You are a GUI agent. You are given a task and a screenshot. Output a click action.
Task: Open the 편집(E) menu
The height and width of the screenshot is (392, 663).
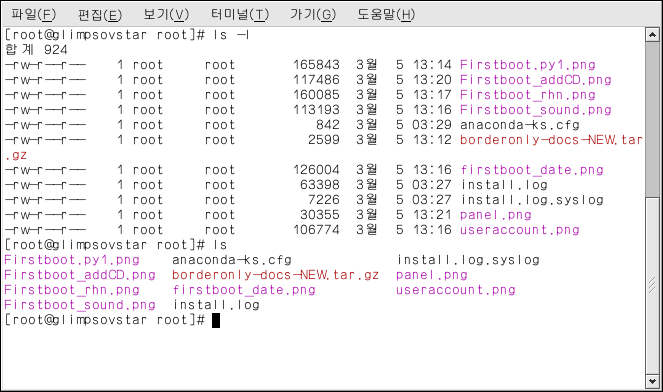[x=100, y=14]
